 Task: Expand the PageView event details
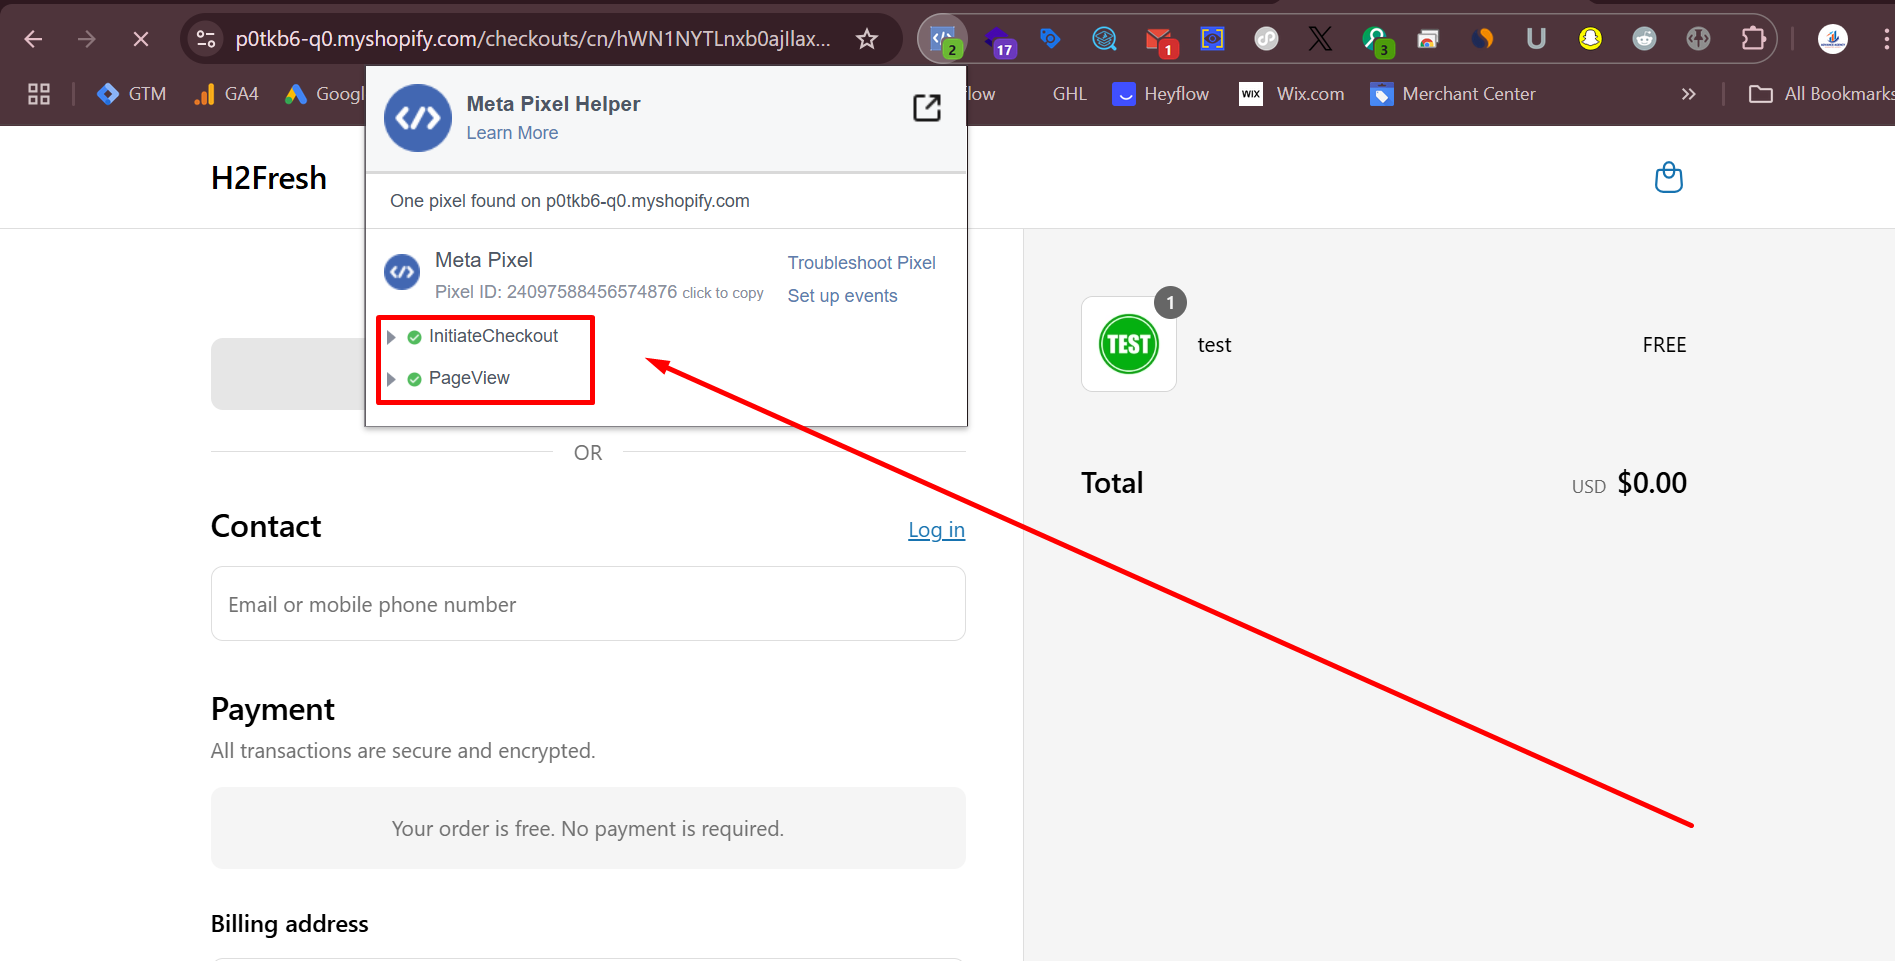tap(391, 379)
